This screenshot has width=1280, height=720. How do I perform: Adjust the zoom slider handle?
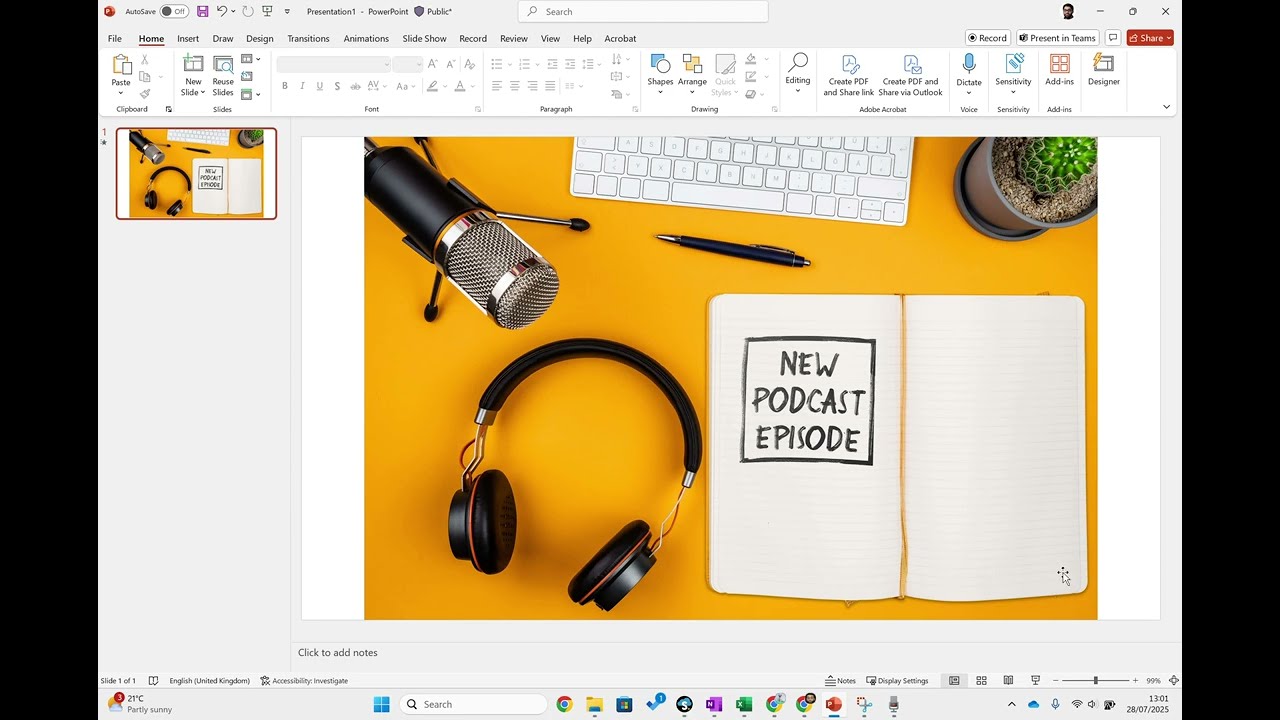tap(1095, 681)
